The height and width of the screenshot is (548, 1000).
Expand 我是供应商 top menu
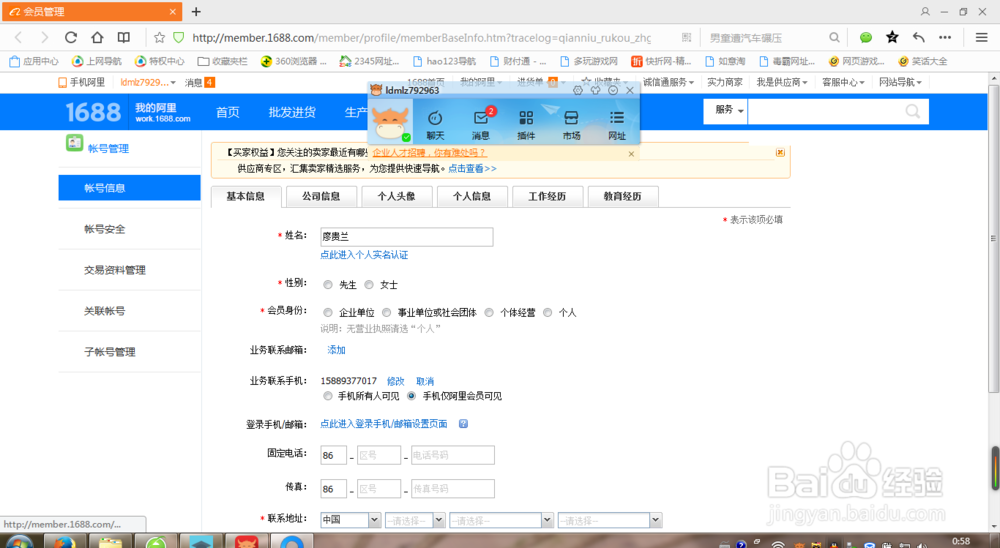pyautogui.click(x=782, y=82)
